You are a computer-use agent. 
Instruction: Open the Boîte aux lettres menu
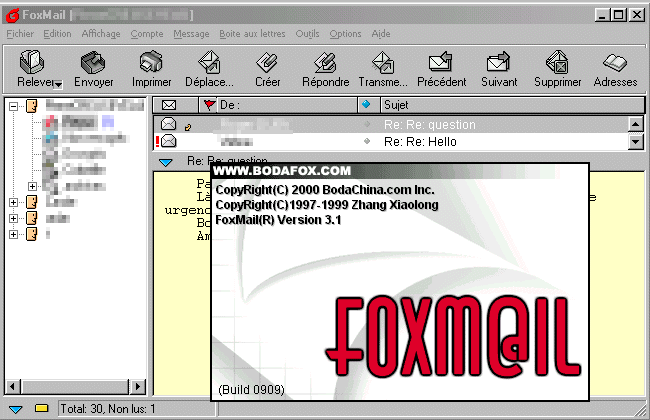[x=252, y=33]
